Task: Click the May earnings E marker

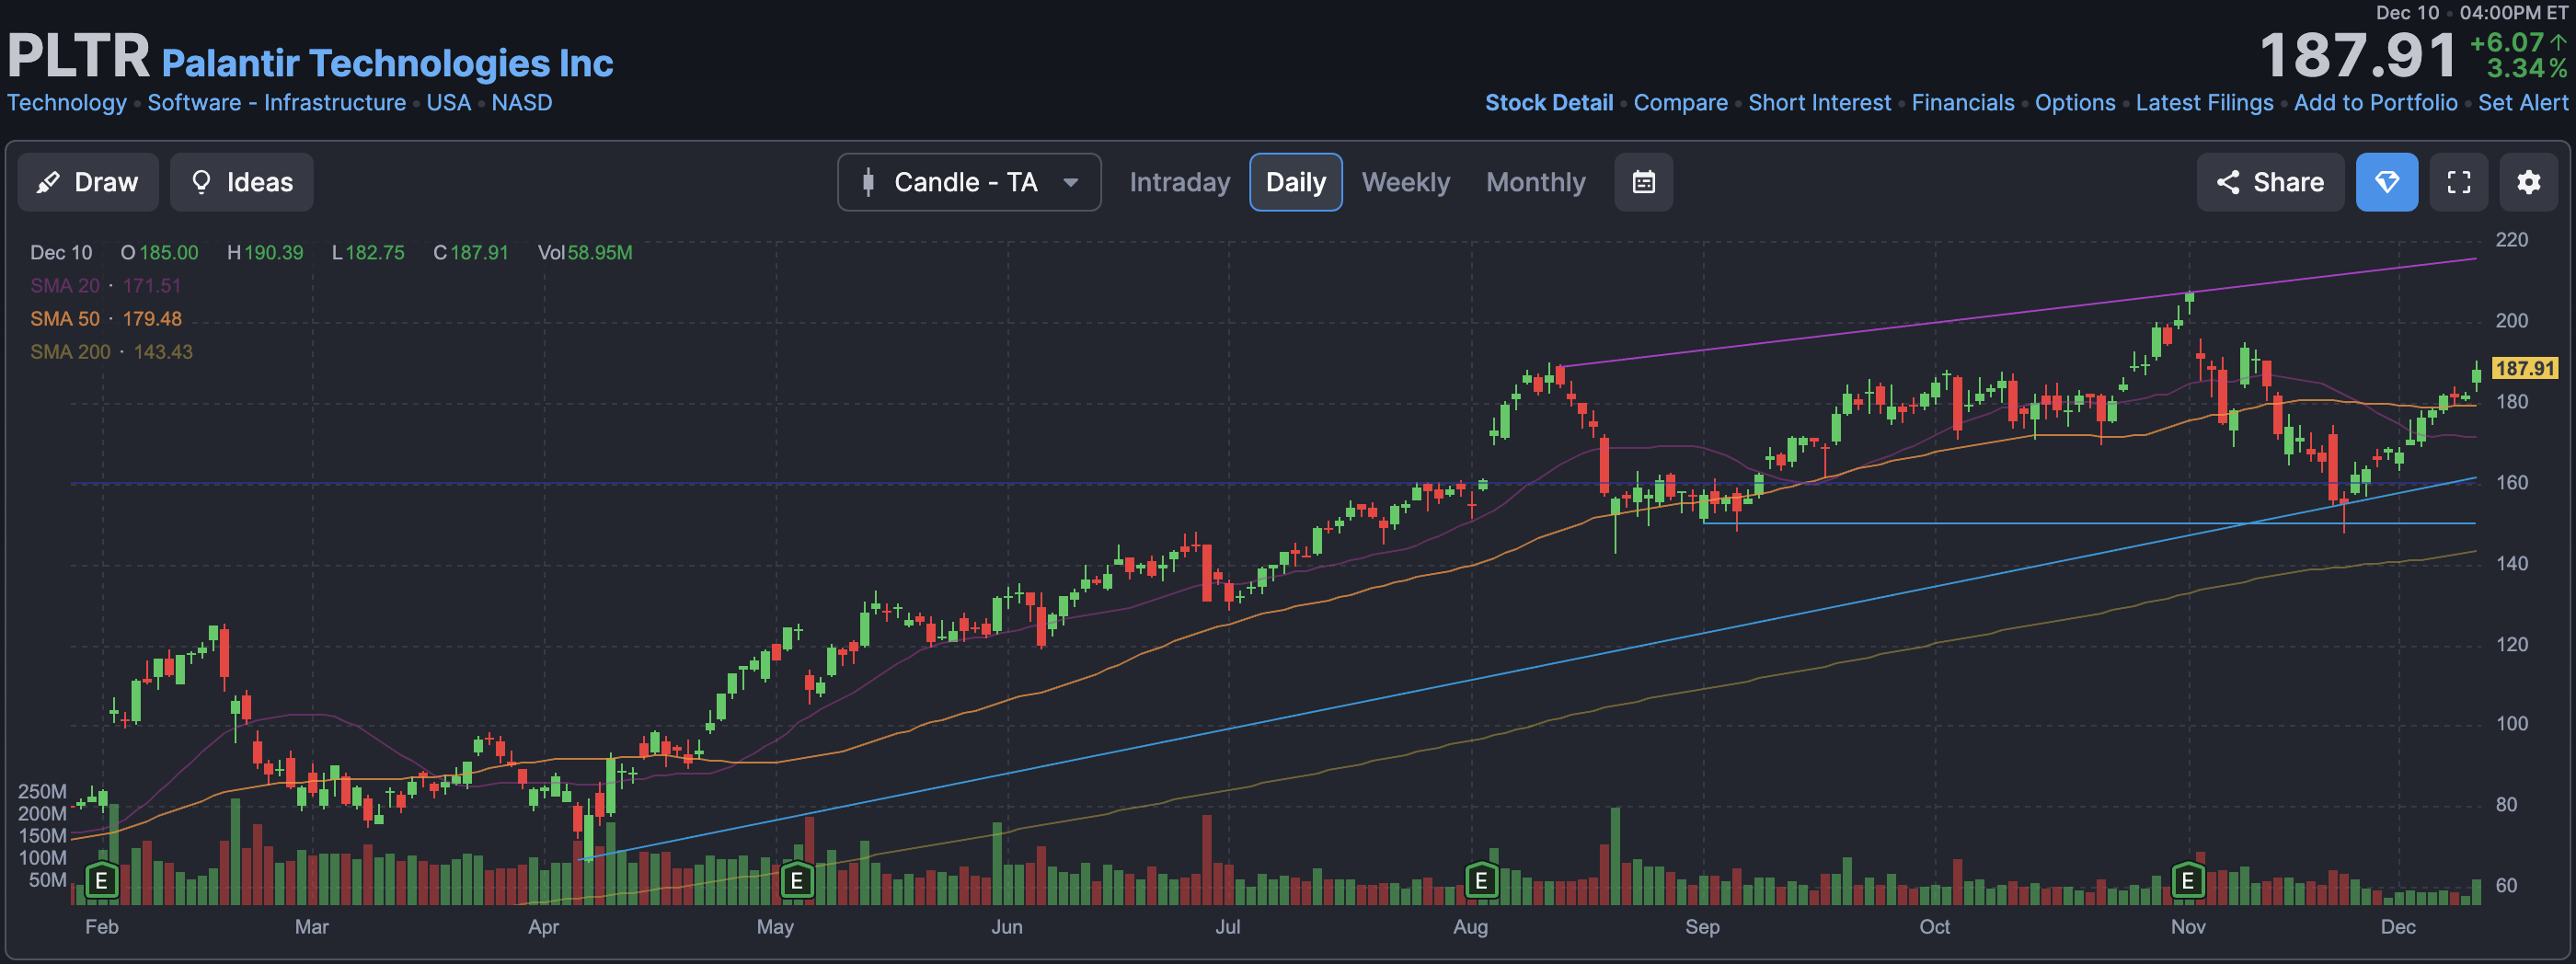Action: click(796, 881)
